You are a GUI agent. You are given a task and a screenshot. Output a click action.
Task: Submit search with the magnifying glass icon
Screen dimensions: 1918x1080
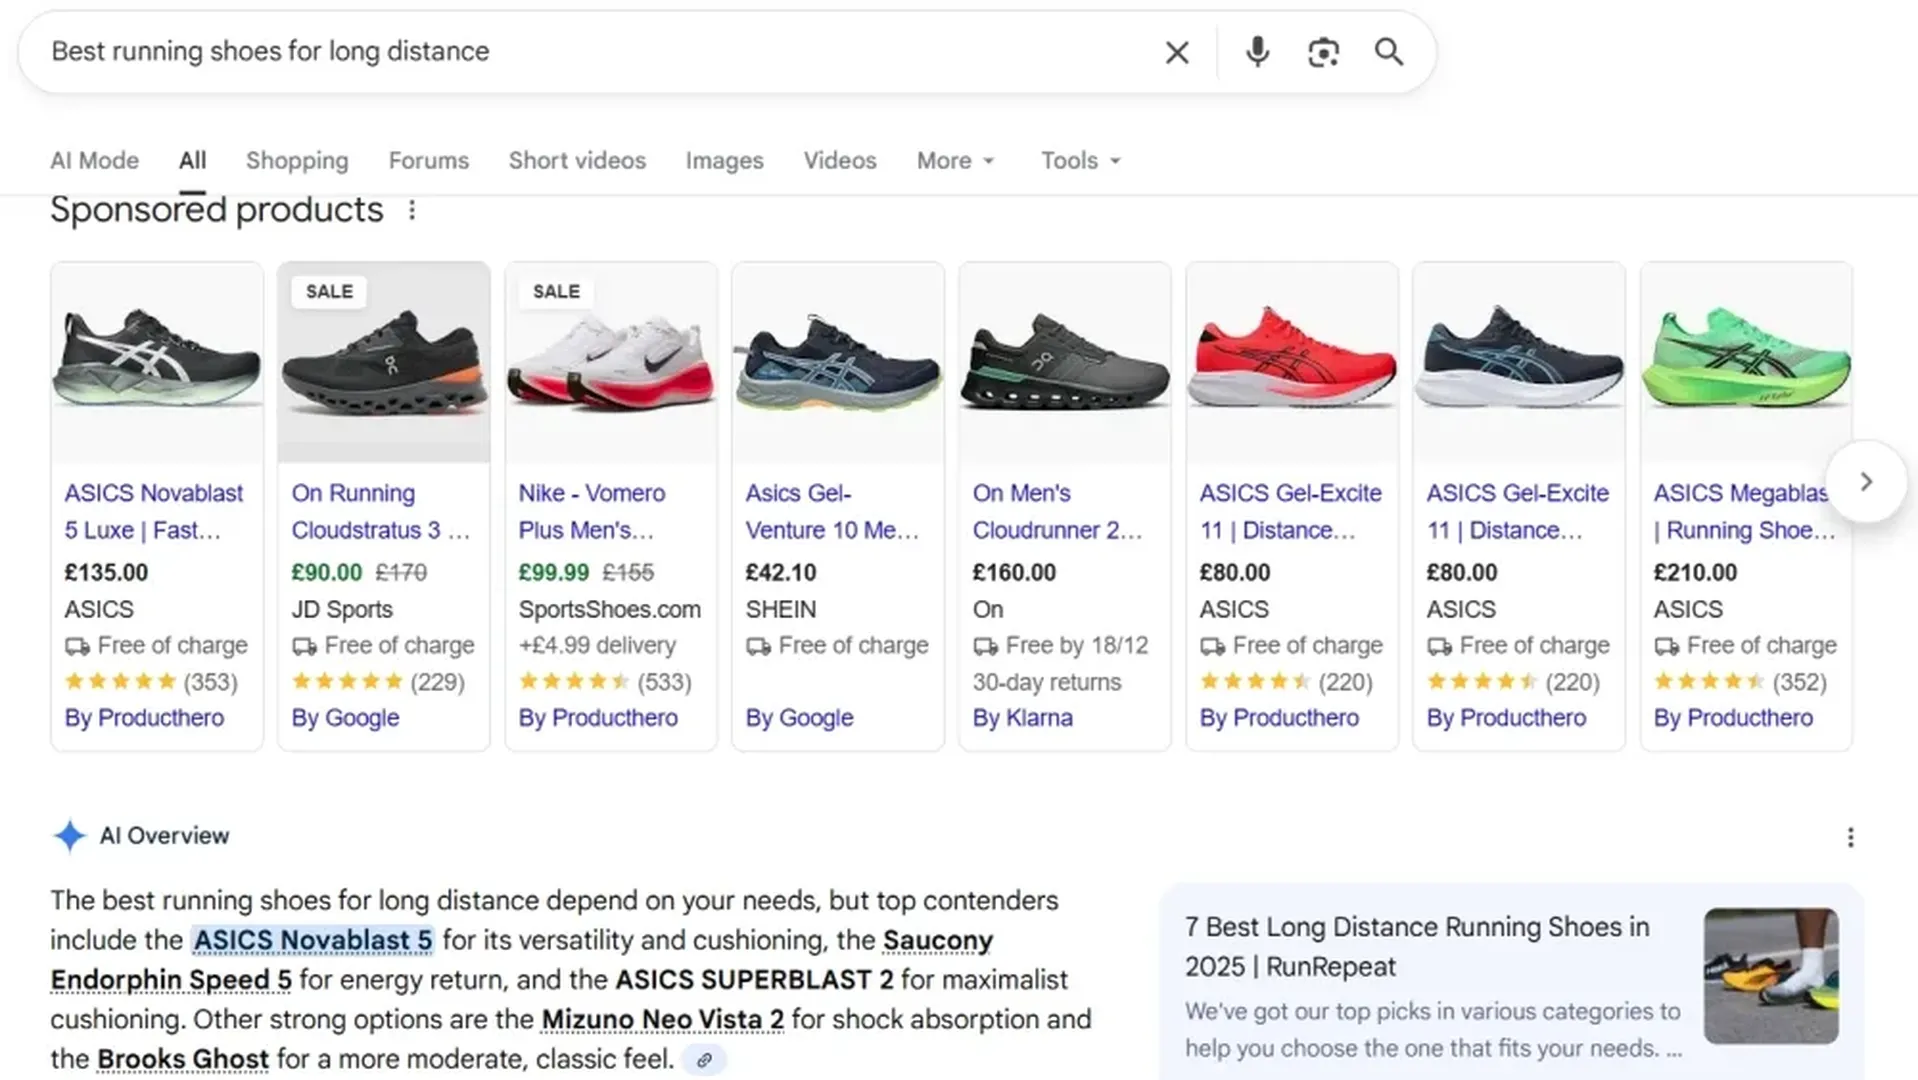click(x=1389, y=52)
